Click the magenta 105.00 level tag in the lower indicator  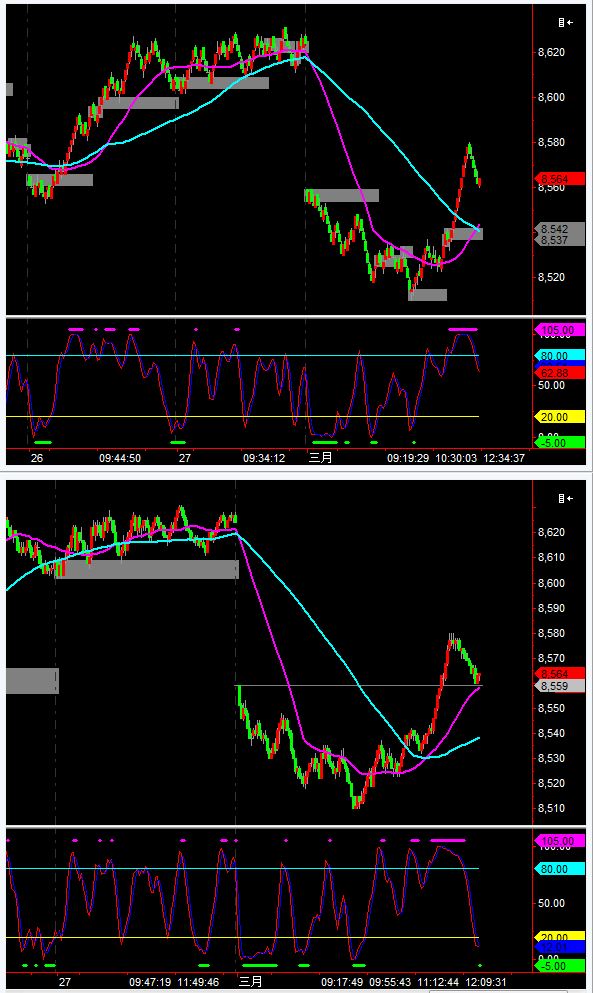[560, 842]
